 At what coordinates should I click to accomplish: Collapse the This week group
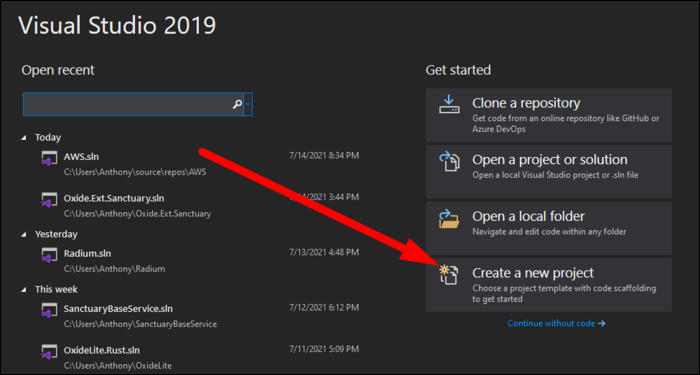pyautogui.click(x=24, y=290)
